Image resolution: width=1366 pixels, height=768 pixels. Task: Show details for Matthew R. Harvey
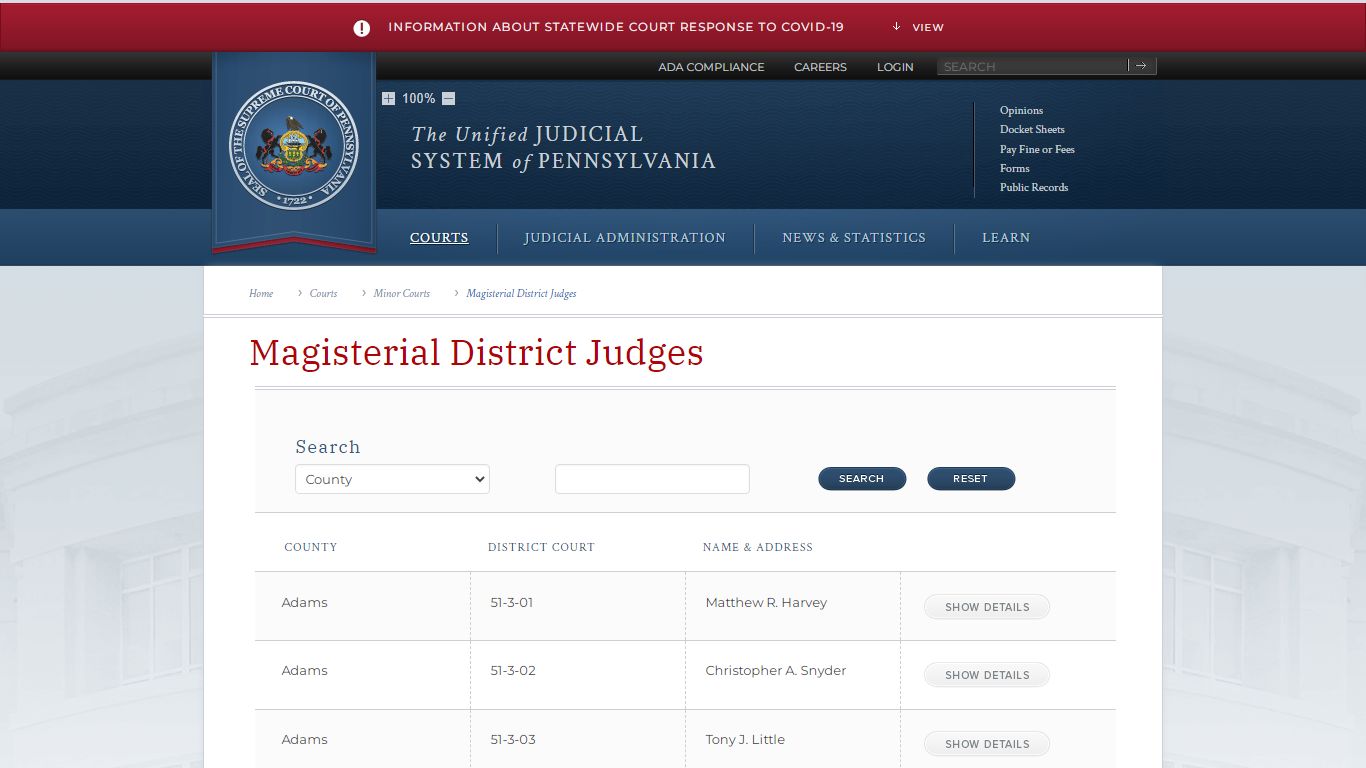pos(987,607)
